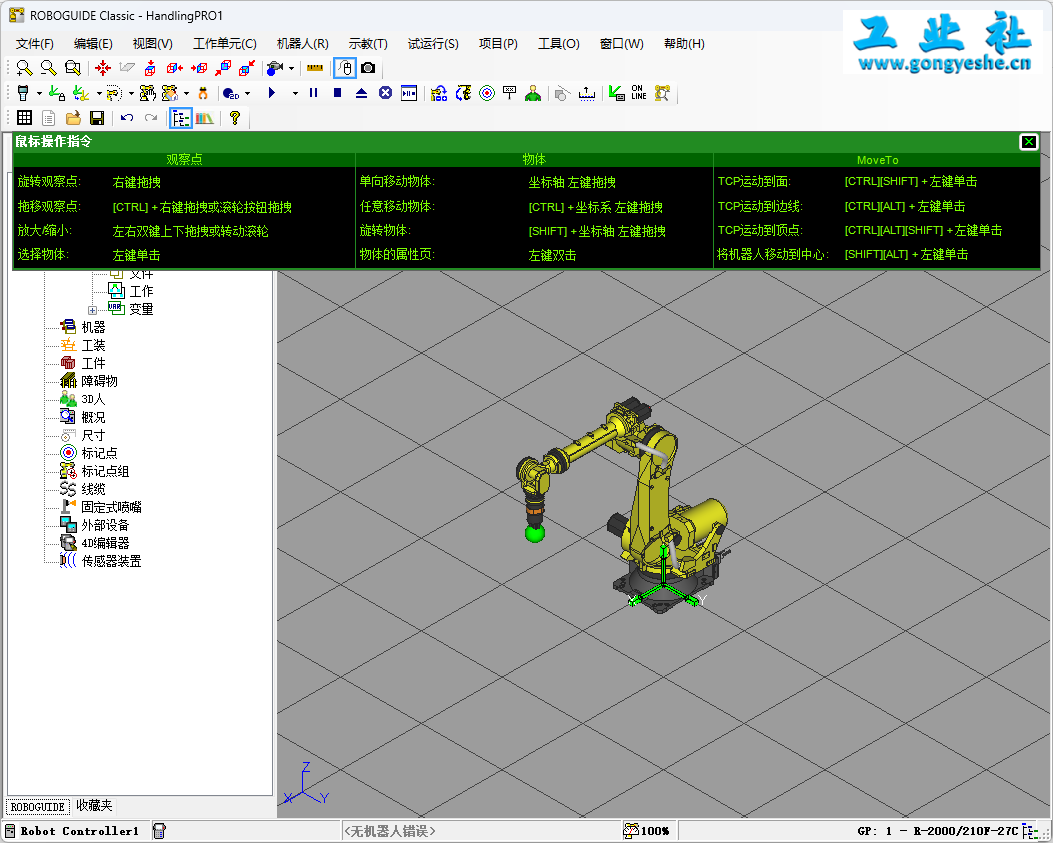
Task: Open the teach pendant dropdown arrow
Action: (39, 93)
